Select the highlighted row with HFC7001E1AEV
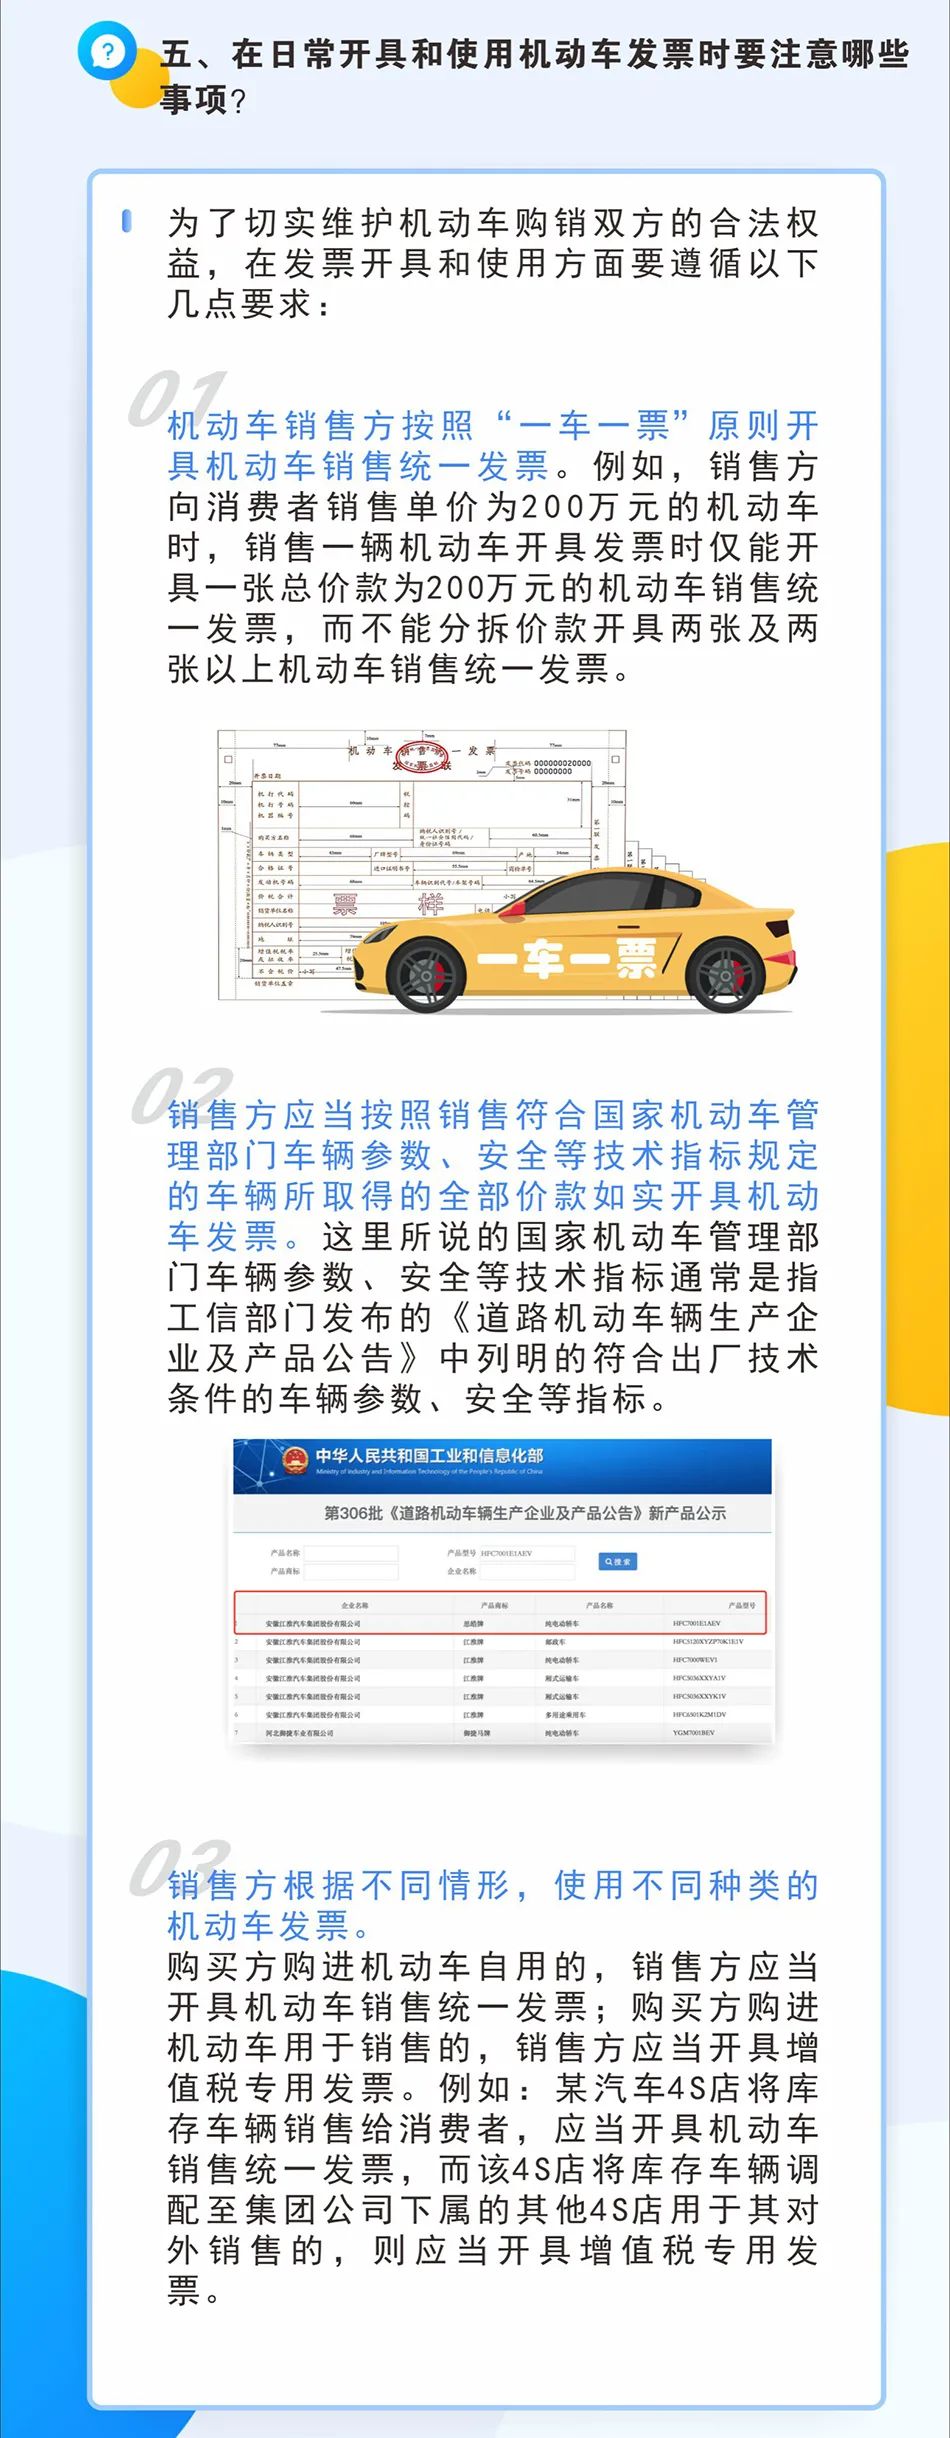This screenshot has width=950, height=2438. pos(501,1623)
